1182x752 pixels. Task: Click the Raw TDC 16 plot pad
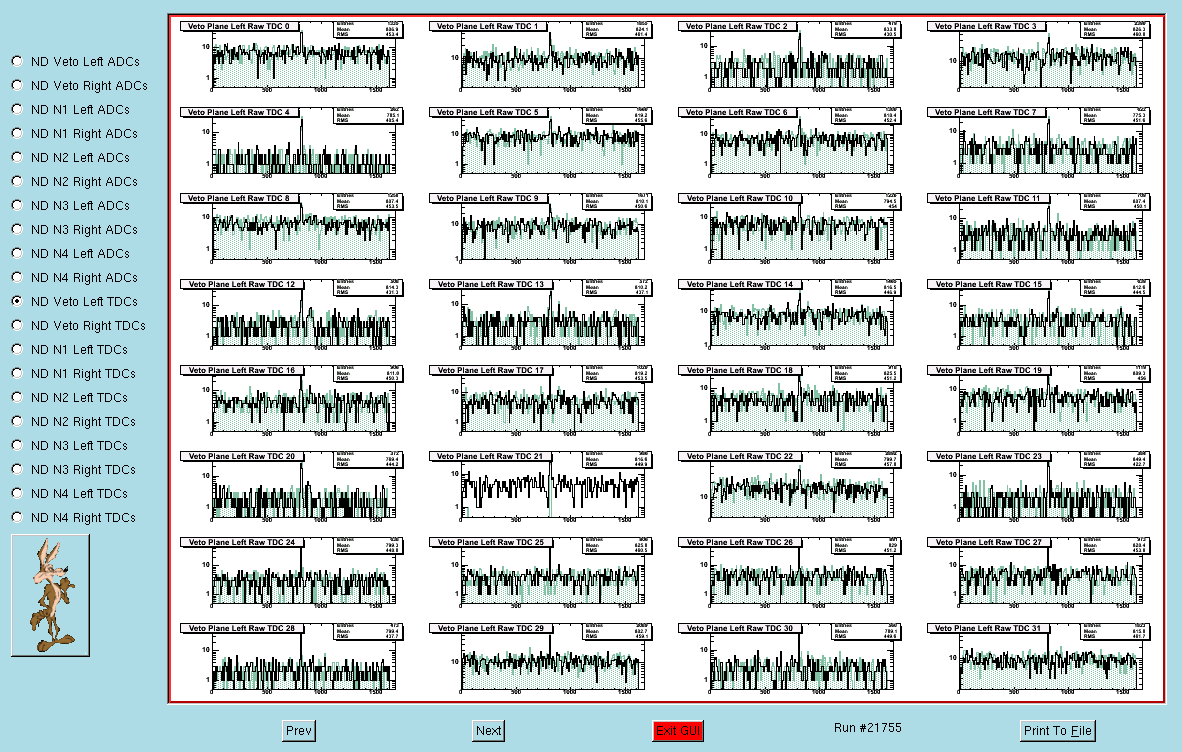[292, 402]
